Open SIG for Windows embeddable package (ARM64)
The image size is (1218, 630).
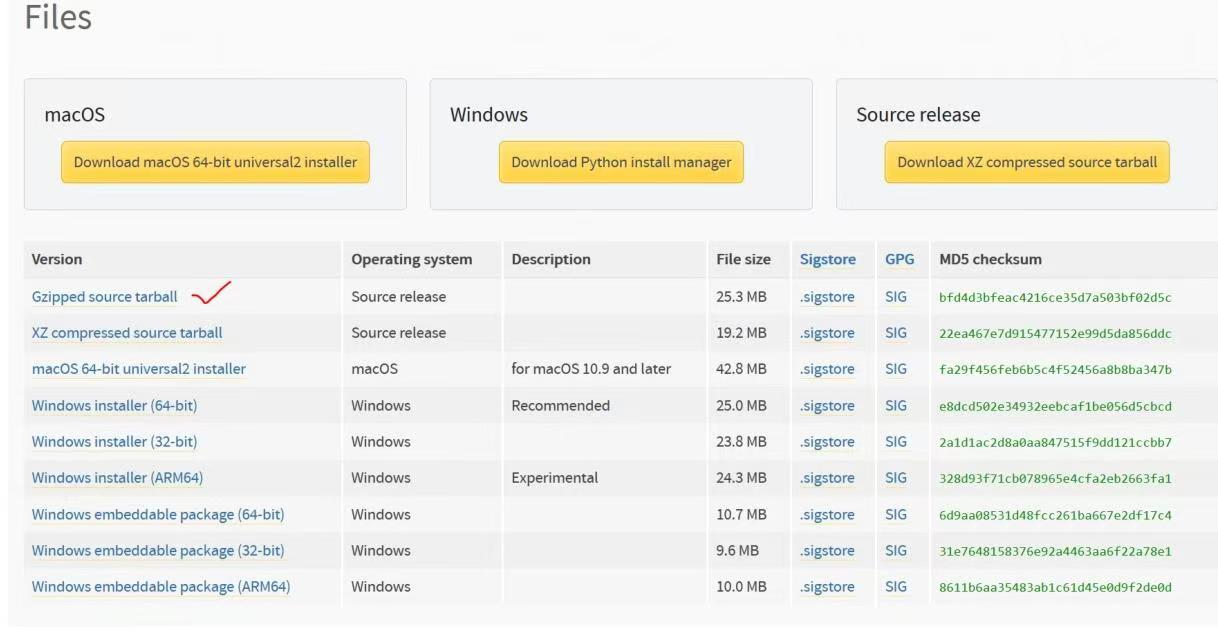pyautogui.click(x=896, y=587)
